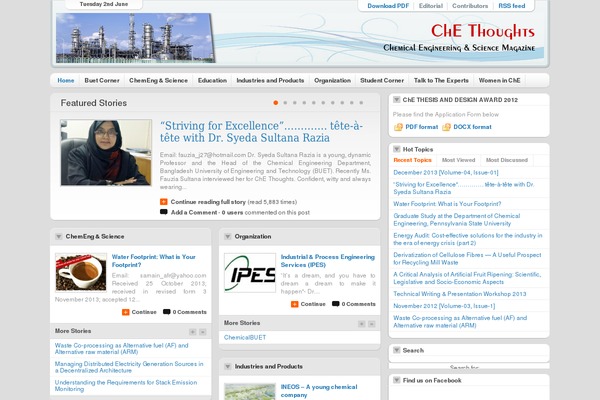Viewport: 600px width, 400px height.
Task: Switch to Most Discussed tab
Action: click(x=507, y=160)
